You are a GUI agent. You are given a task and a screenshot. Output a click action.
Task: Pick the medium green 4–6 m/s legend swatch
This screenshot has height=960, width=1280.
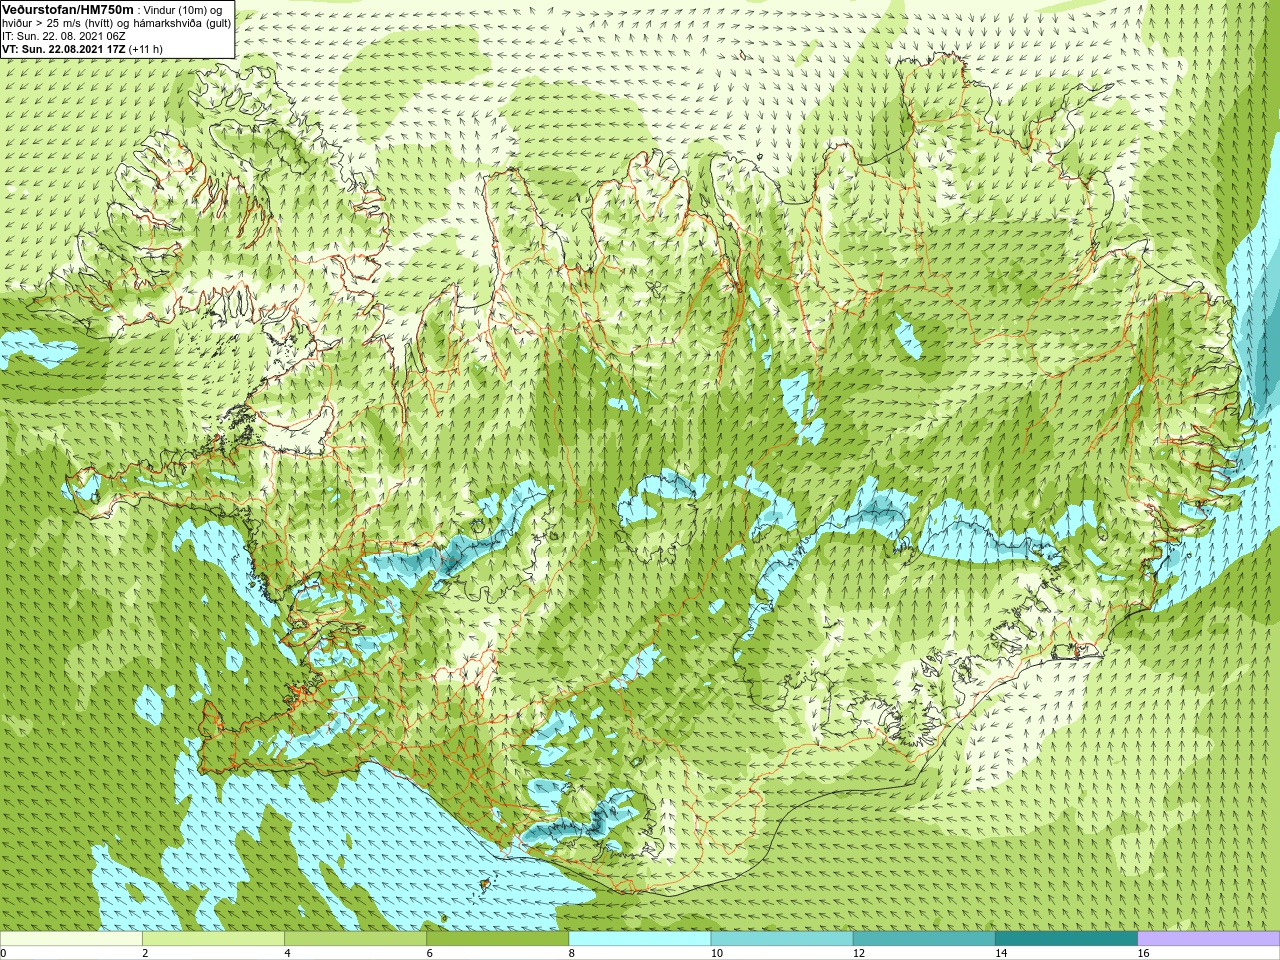tap(355, 939)
